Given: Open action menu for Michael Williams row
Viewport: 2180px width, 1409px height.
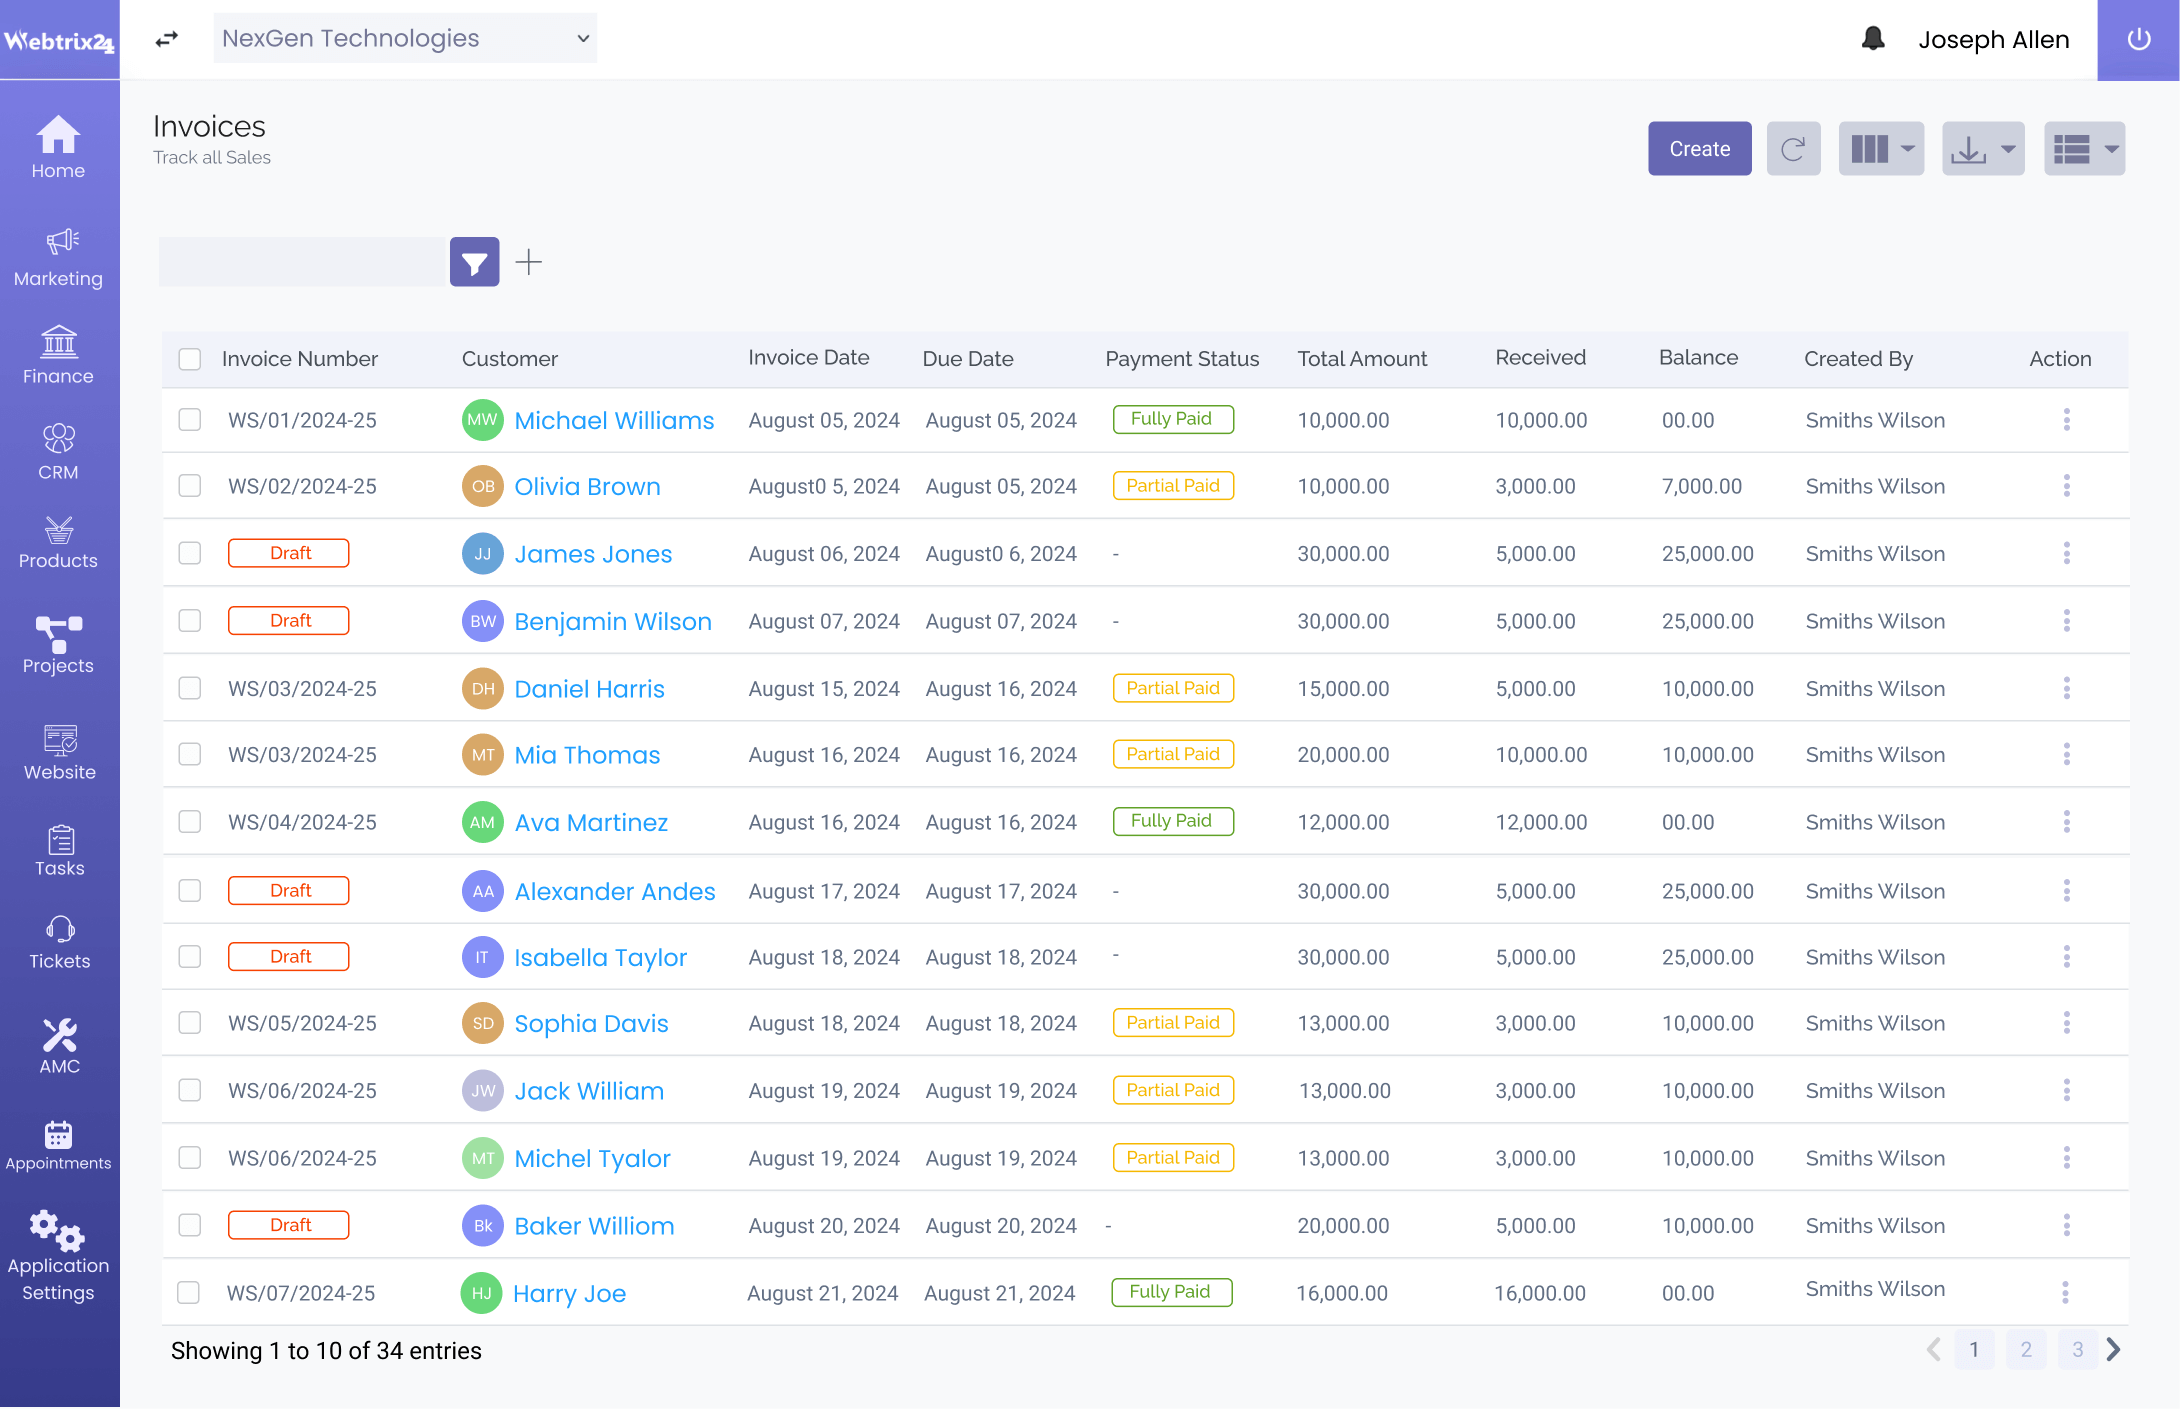Looking at the screenshot, I should [2066, 420].
